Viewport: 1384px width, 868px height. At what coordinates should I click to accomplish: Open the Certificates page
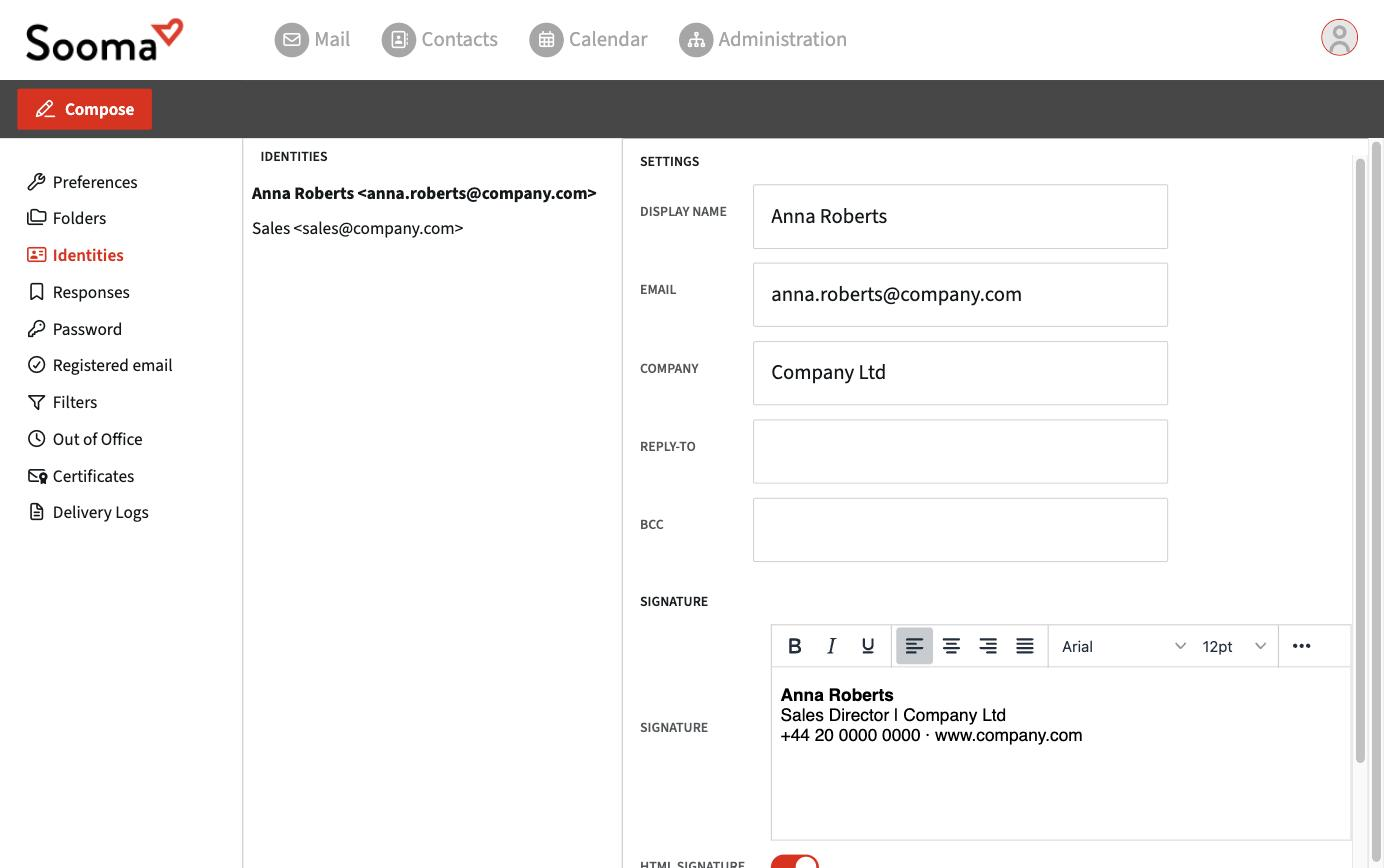80,476
